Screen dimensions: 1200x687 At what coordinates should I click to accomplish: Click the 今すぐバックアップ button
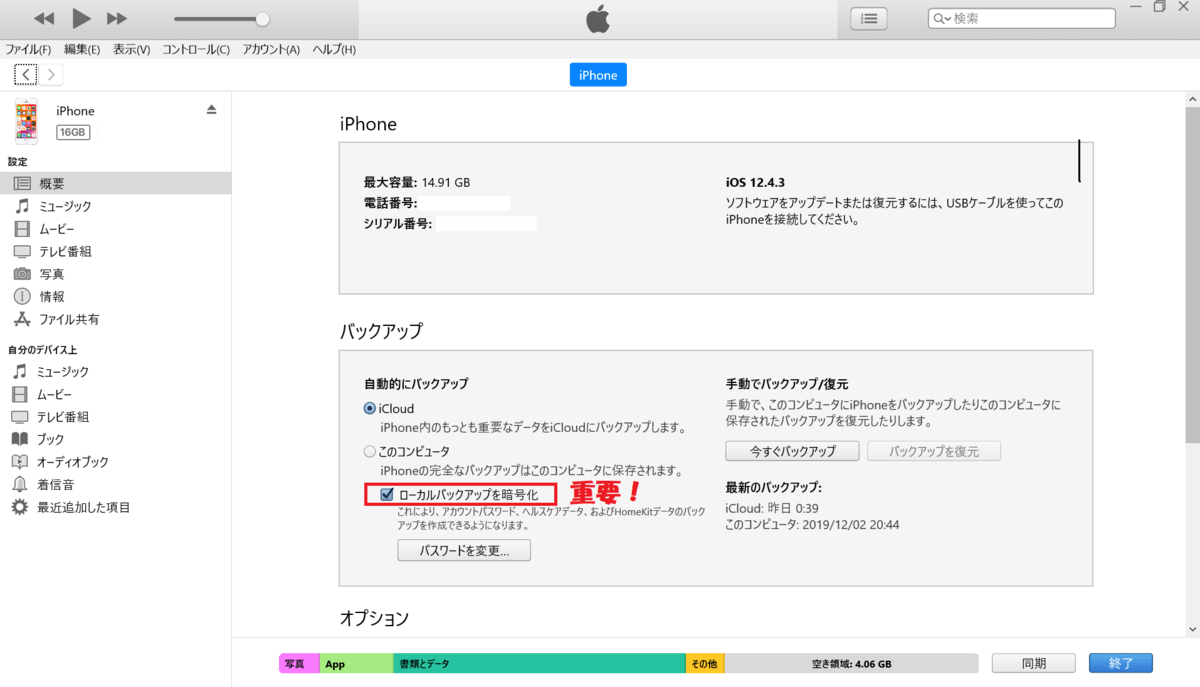(793, 451)
